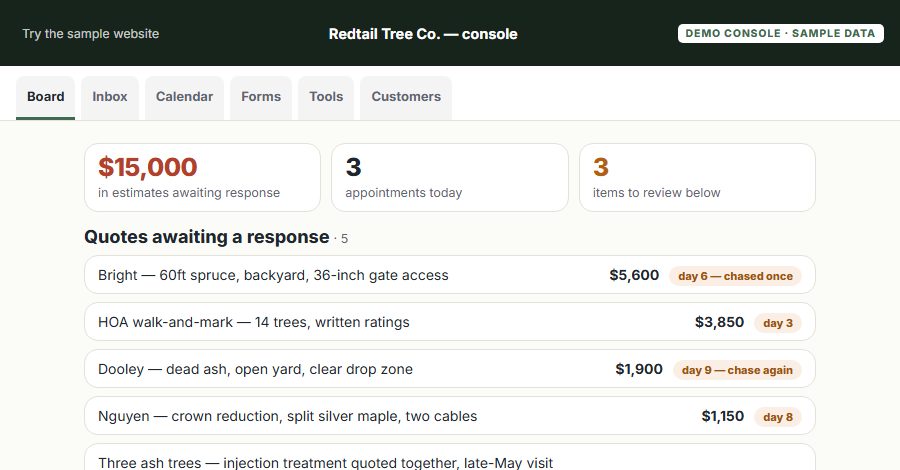
Task: Open the Dooley dead ash quote row
Action: pos(450,369)
